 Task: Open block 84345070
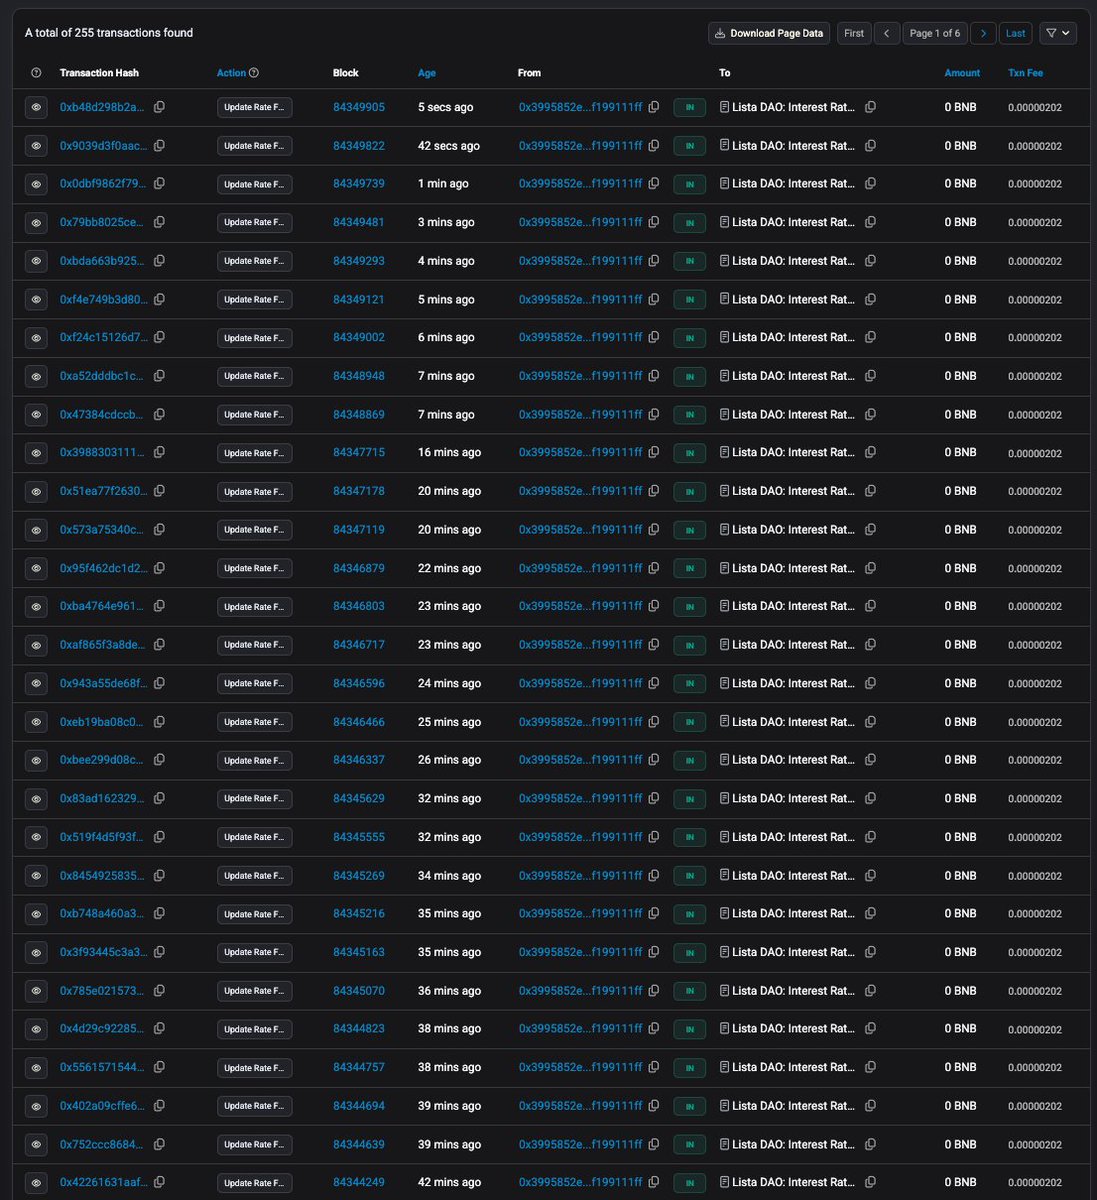click(359, 990)
